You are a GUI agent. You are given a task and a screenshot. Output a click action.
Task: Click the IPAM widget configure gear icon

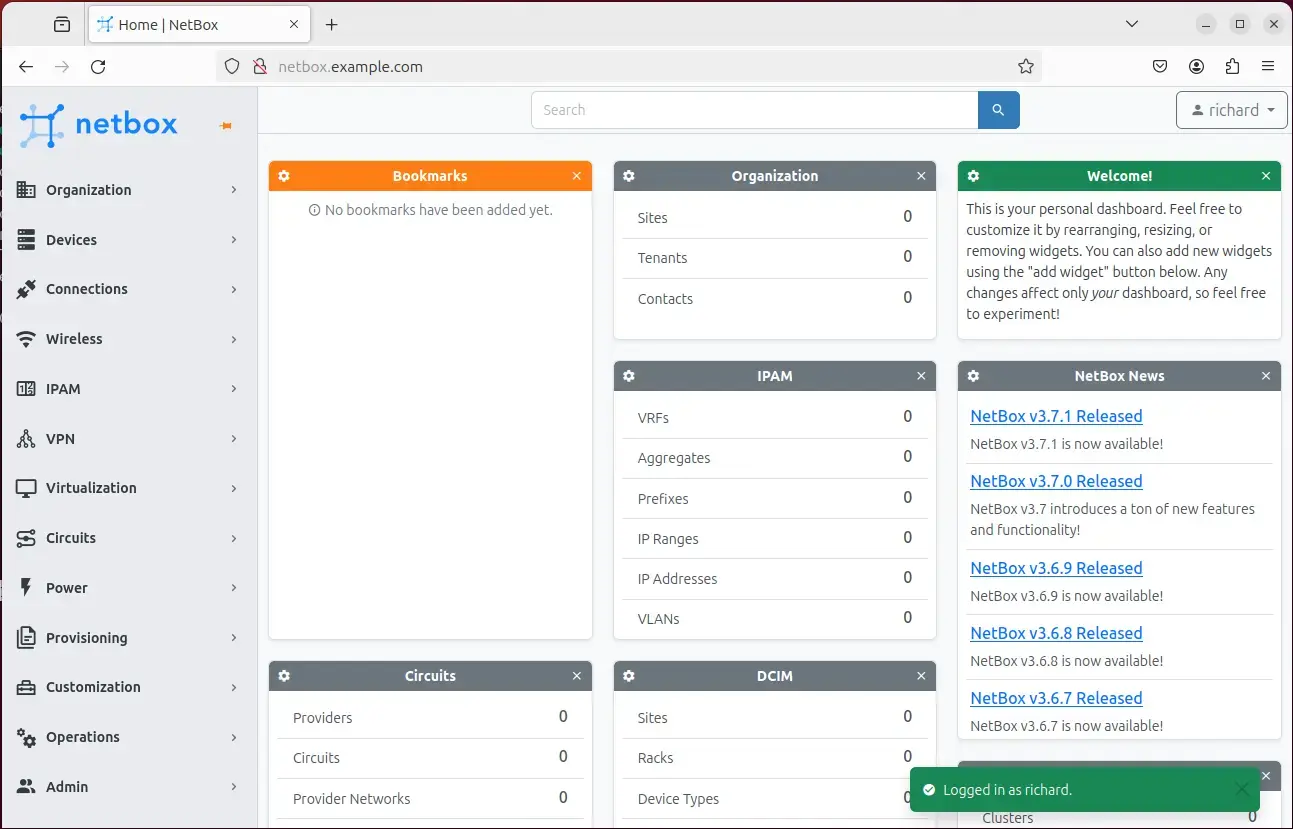[x=629, y=376]
